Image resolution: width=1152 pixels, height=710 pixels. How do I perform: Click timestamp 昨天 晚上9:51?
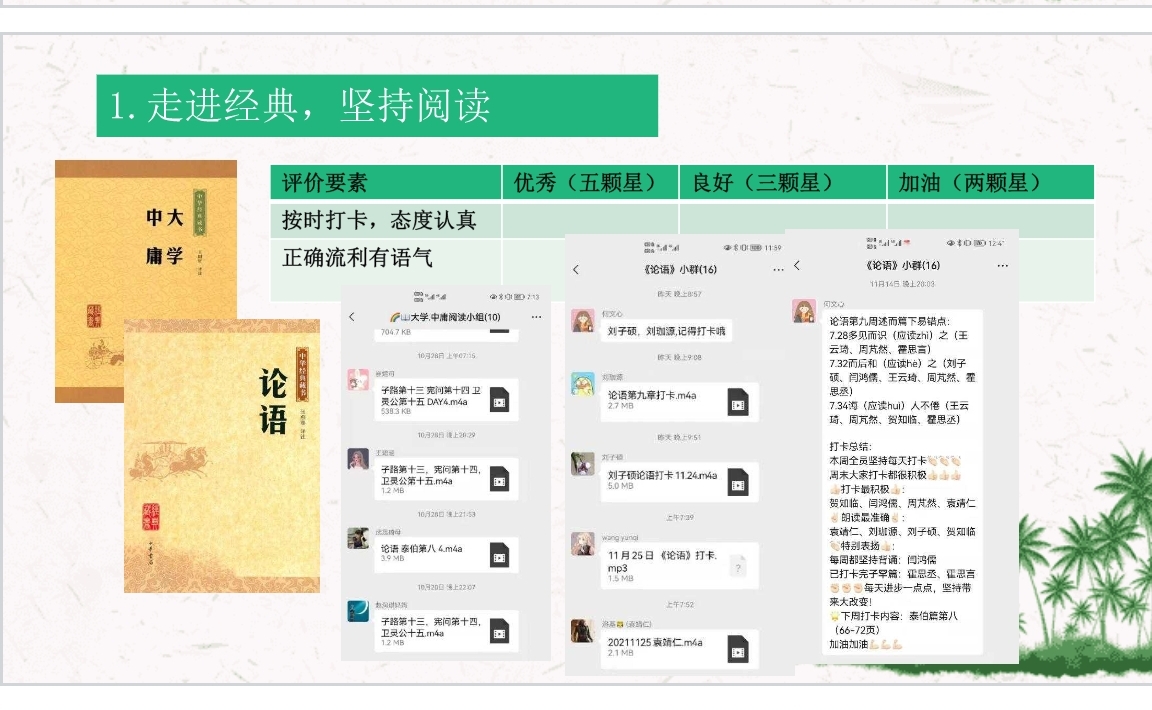click(680, 437)
